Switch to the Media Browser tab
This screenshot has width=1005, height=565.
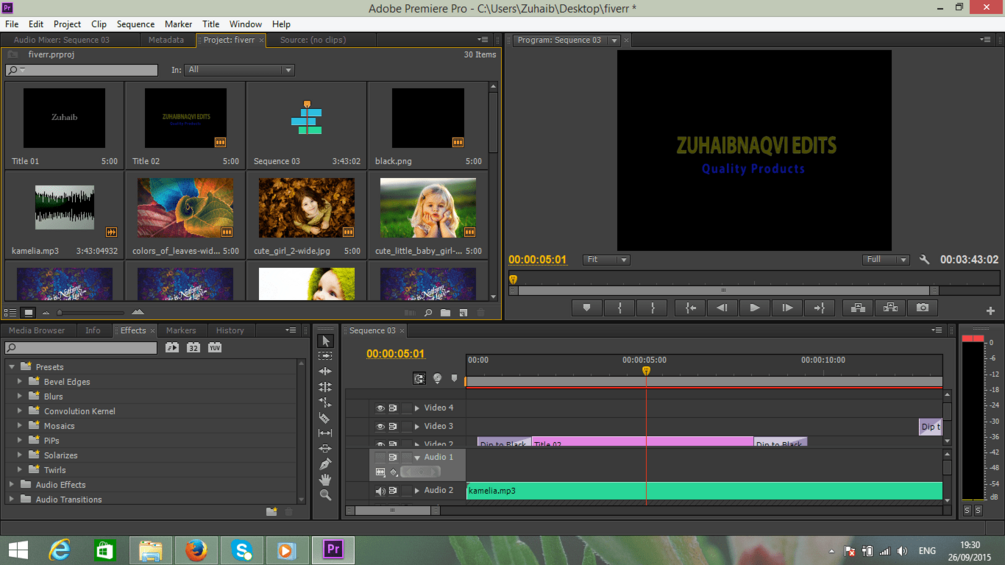tap(37, 331)
